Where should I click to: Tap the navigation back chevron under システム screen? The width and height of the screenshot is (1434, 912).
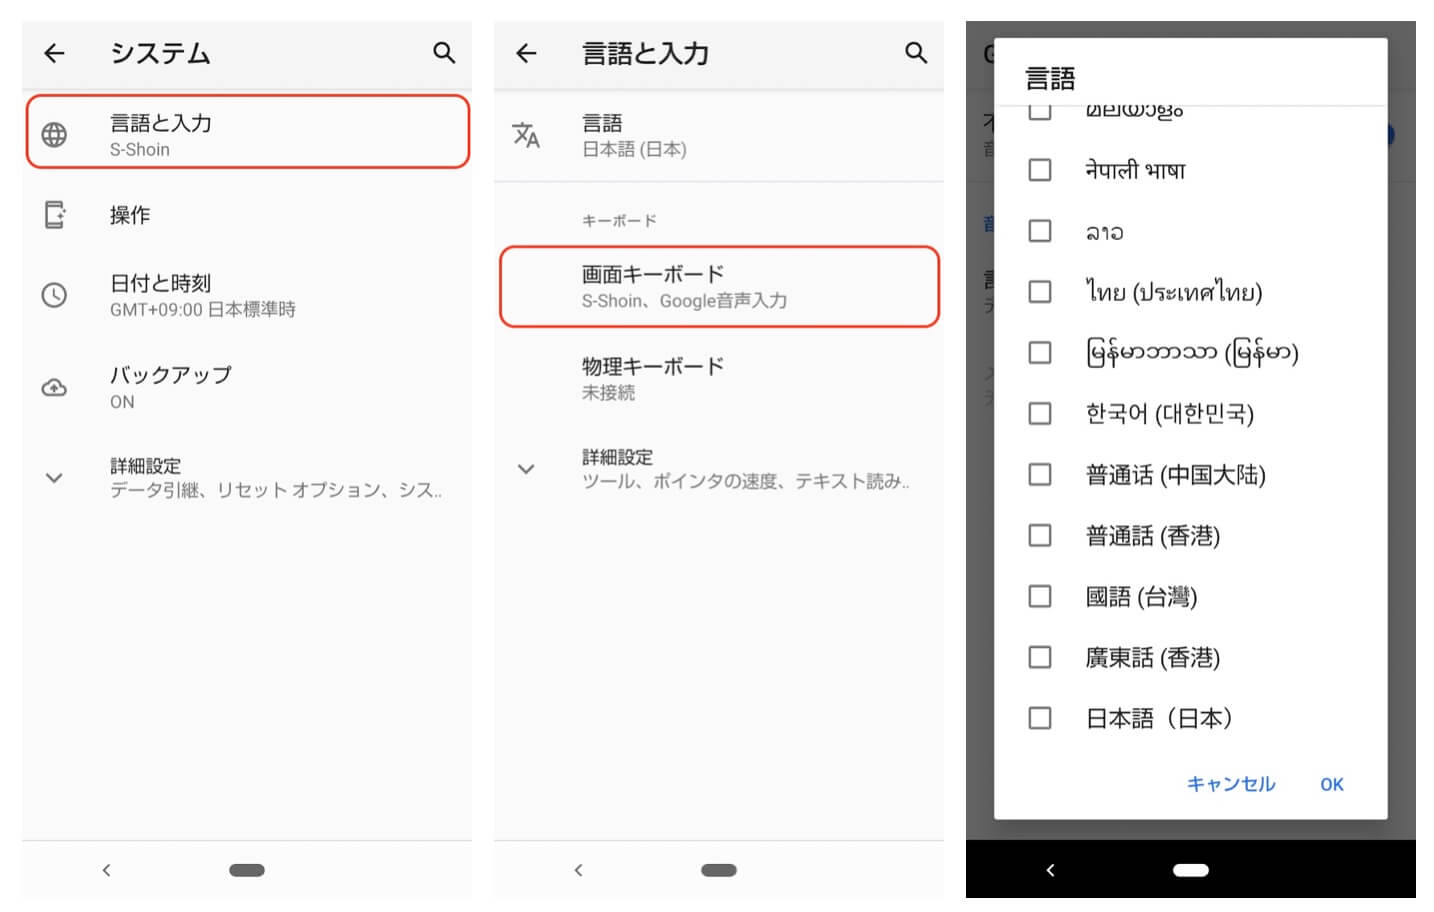[106, 870]
